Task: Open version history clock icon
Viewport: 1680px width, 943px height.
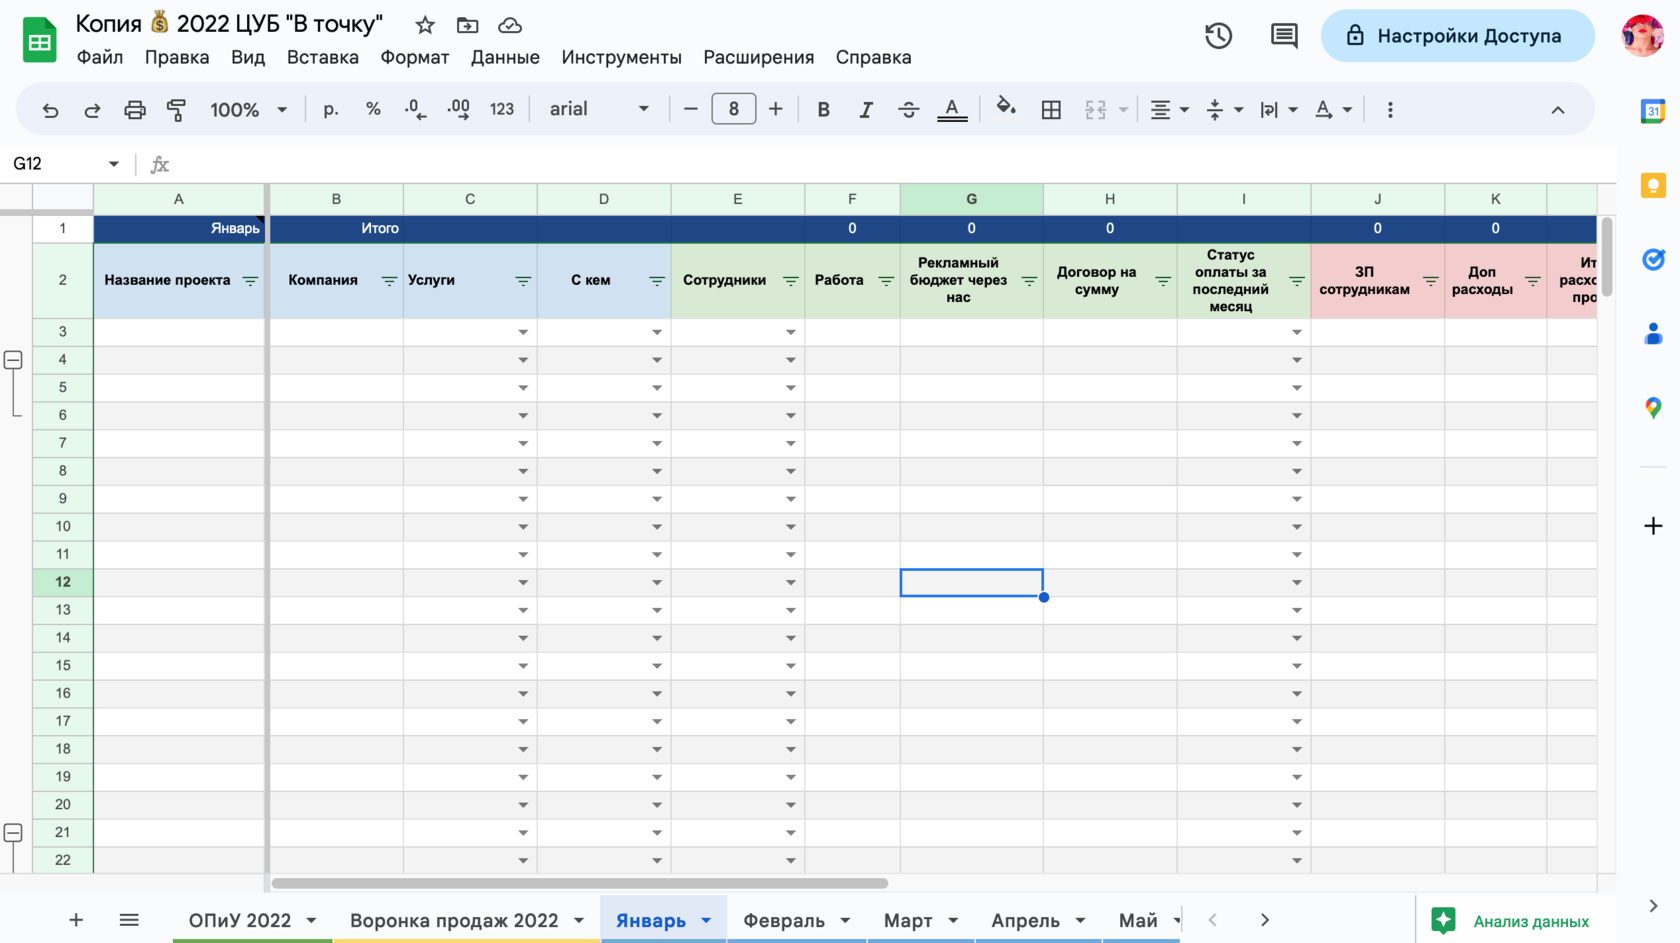Action: click(1218, 36)
